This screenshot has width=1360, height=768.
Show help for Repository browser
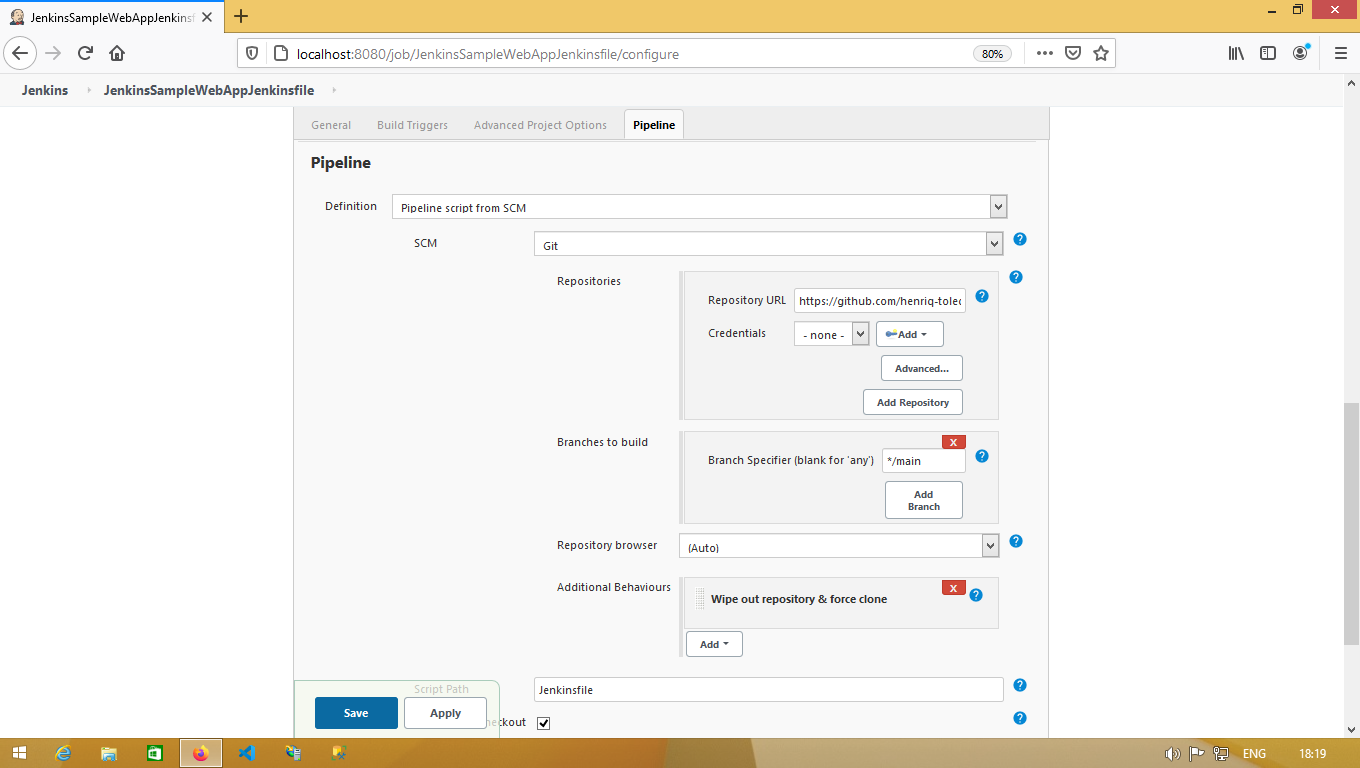[1016, 541]
